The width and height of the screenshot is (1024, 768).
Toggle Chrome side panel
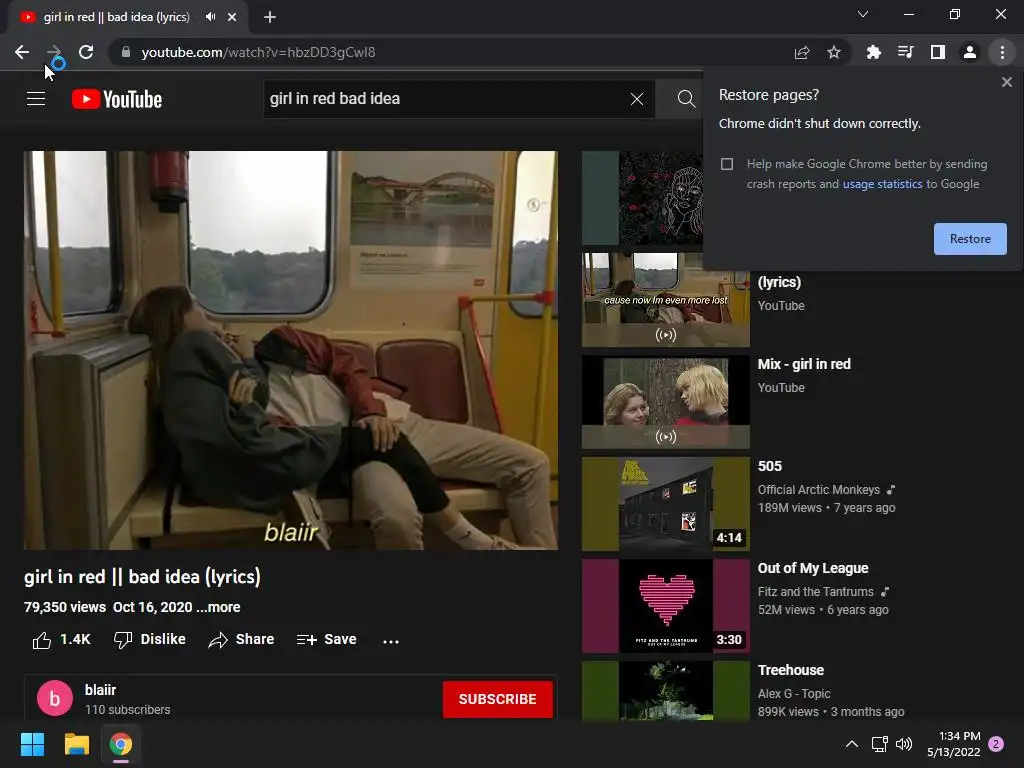click(x=938, y=52)
